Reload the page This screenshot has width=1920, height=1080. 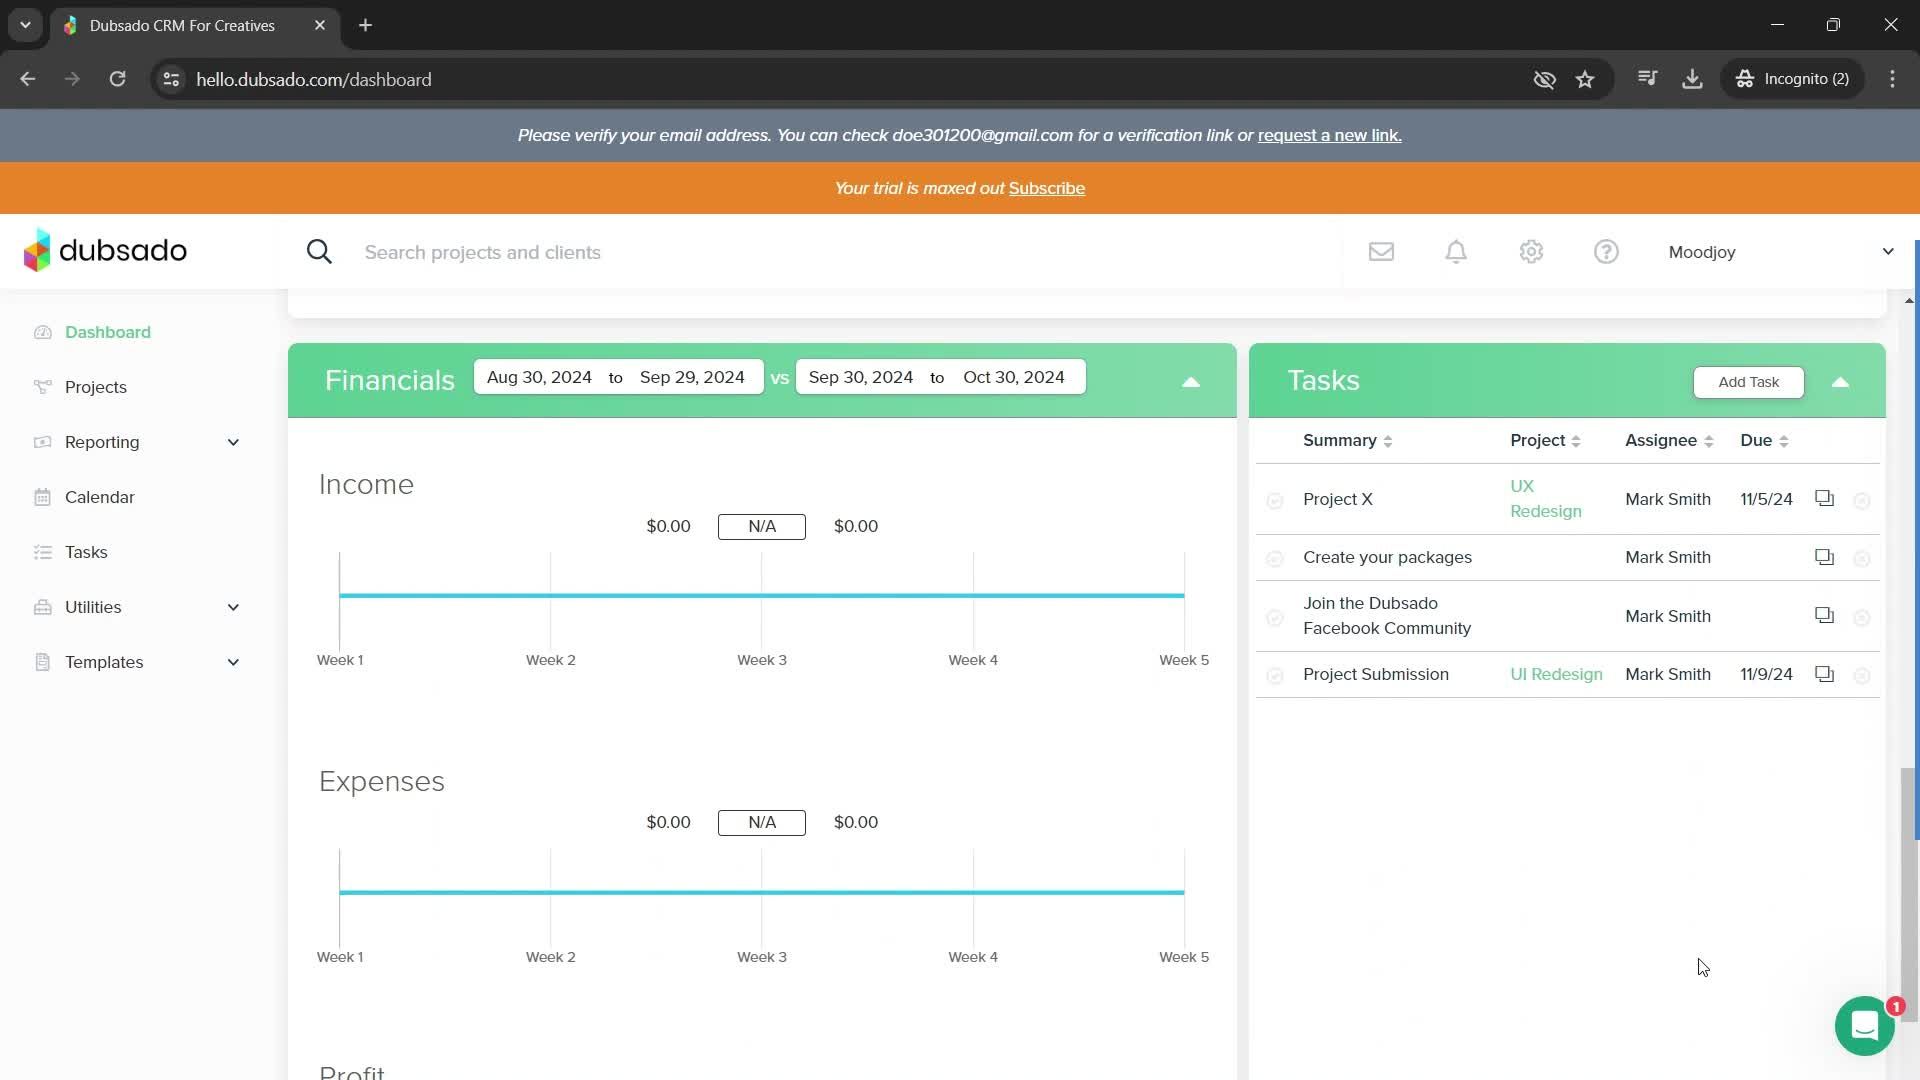coord(117,79)
